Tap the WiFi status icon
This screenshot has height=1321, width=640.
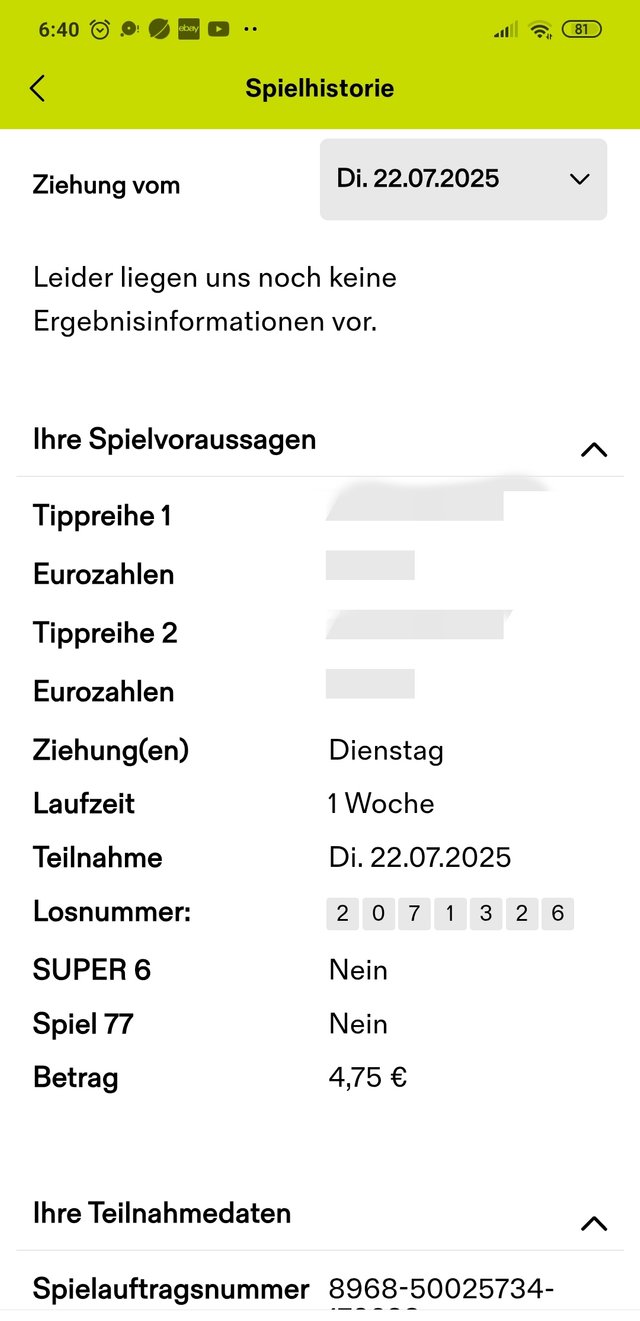541,29
